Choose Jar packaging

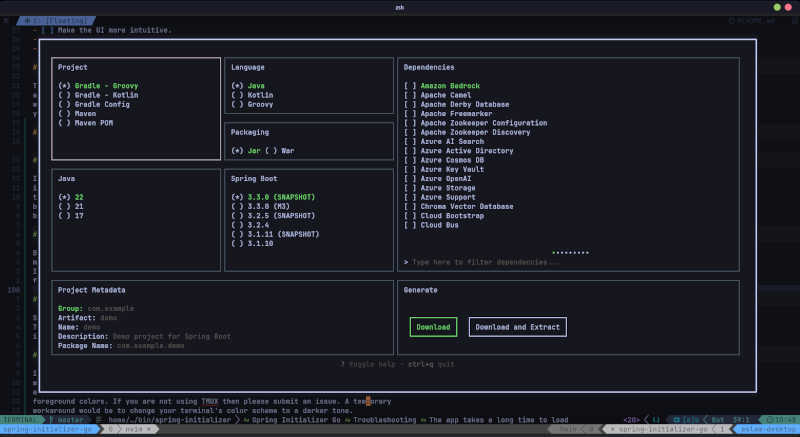point(246,151)
